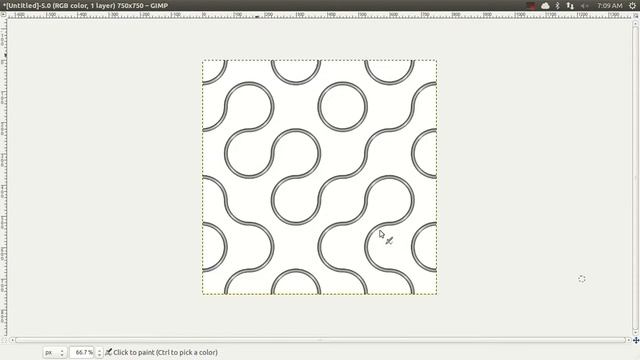Open the px unit dropdown in the status bar
The height and width of the screenshot is (360, 640).
pyautogui.click(x=55, y=352)
